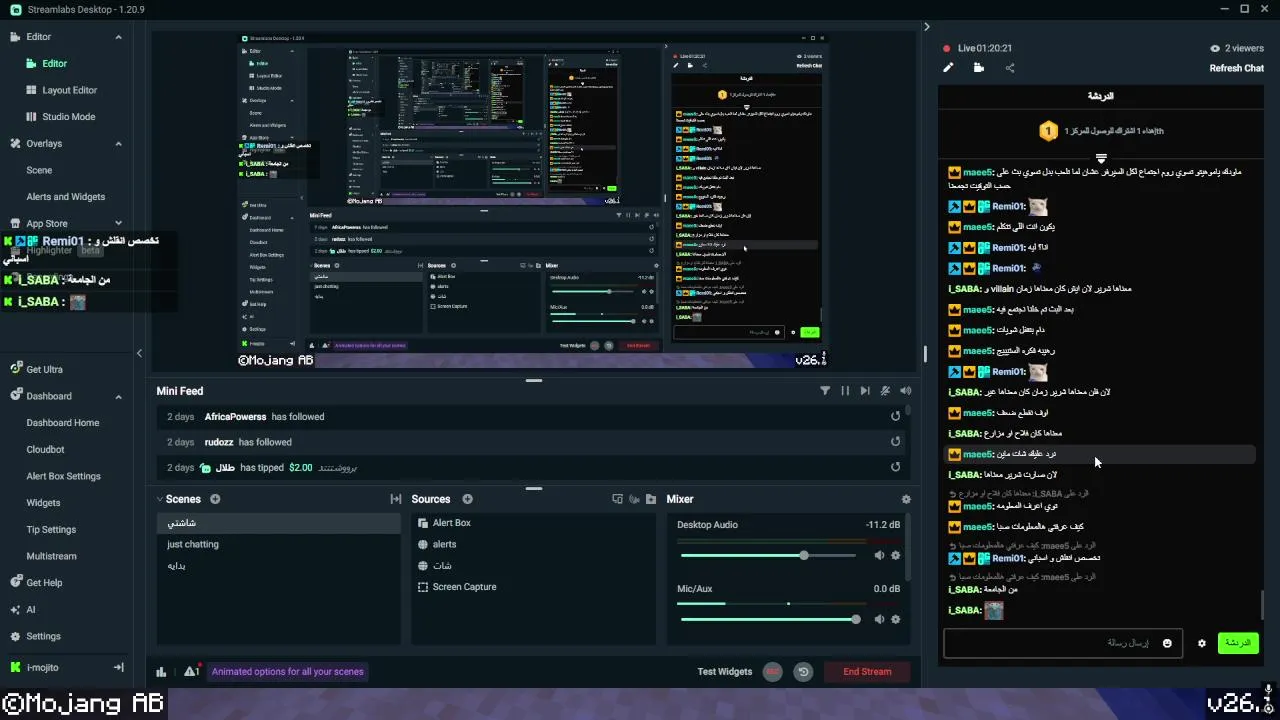1280x720 pixels.
Task: Adjust Mic/Aux volume slider
Action: click(x=770, y=619)
